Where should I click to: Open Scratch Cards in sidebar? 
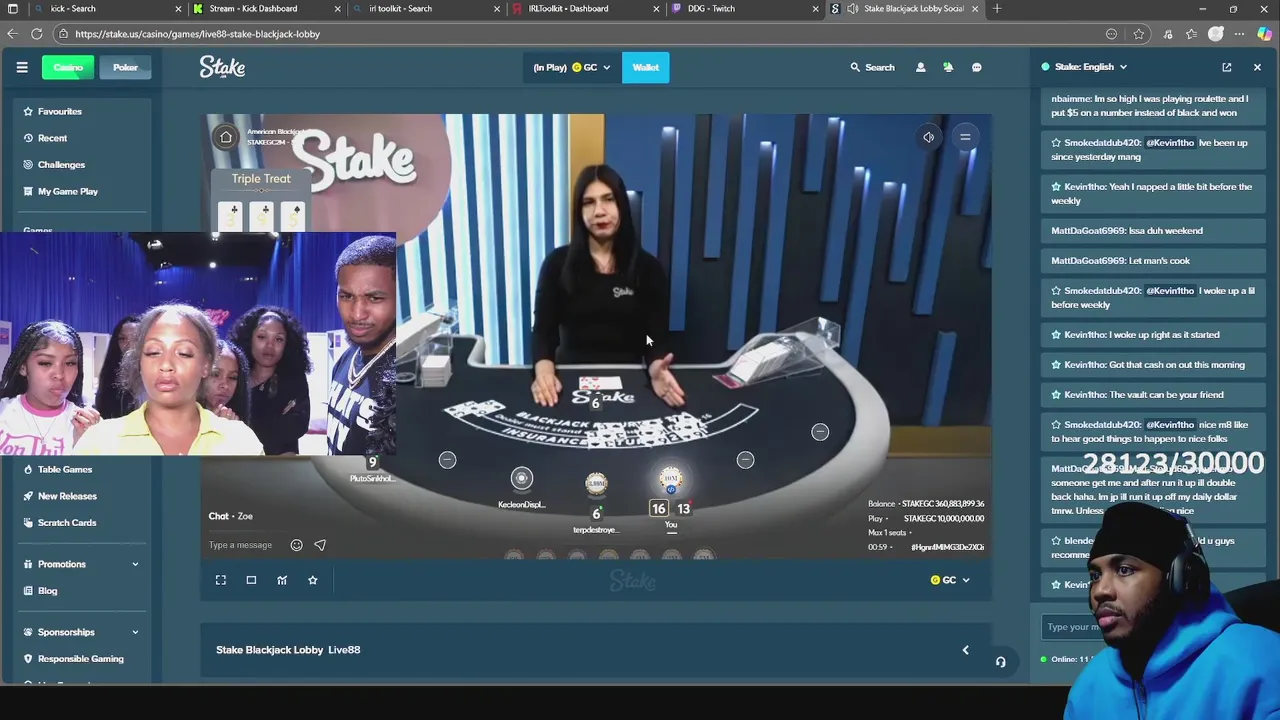[x=67, y=523]
